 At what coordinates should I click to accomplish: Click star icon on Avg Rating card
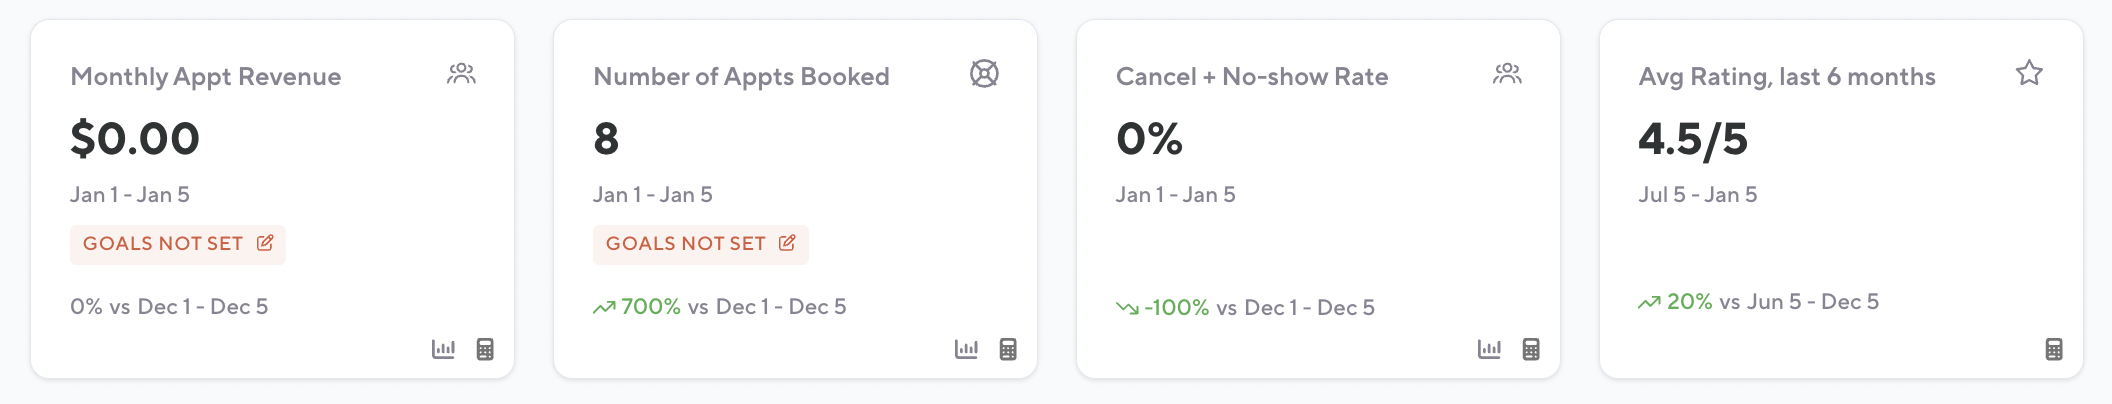2029,73
